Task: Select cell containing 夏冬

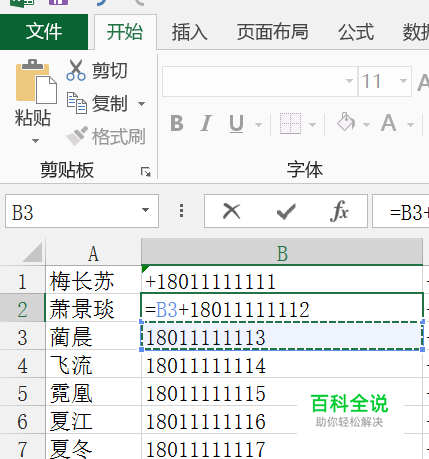Action: point(93,448)
